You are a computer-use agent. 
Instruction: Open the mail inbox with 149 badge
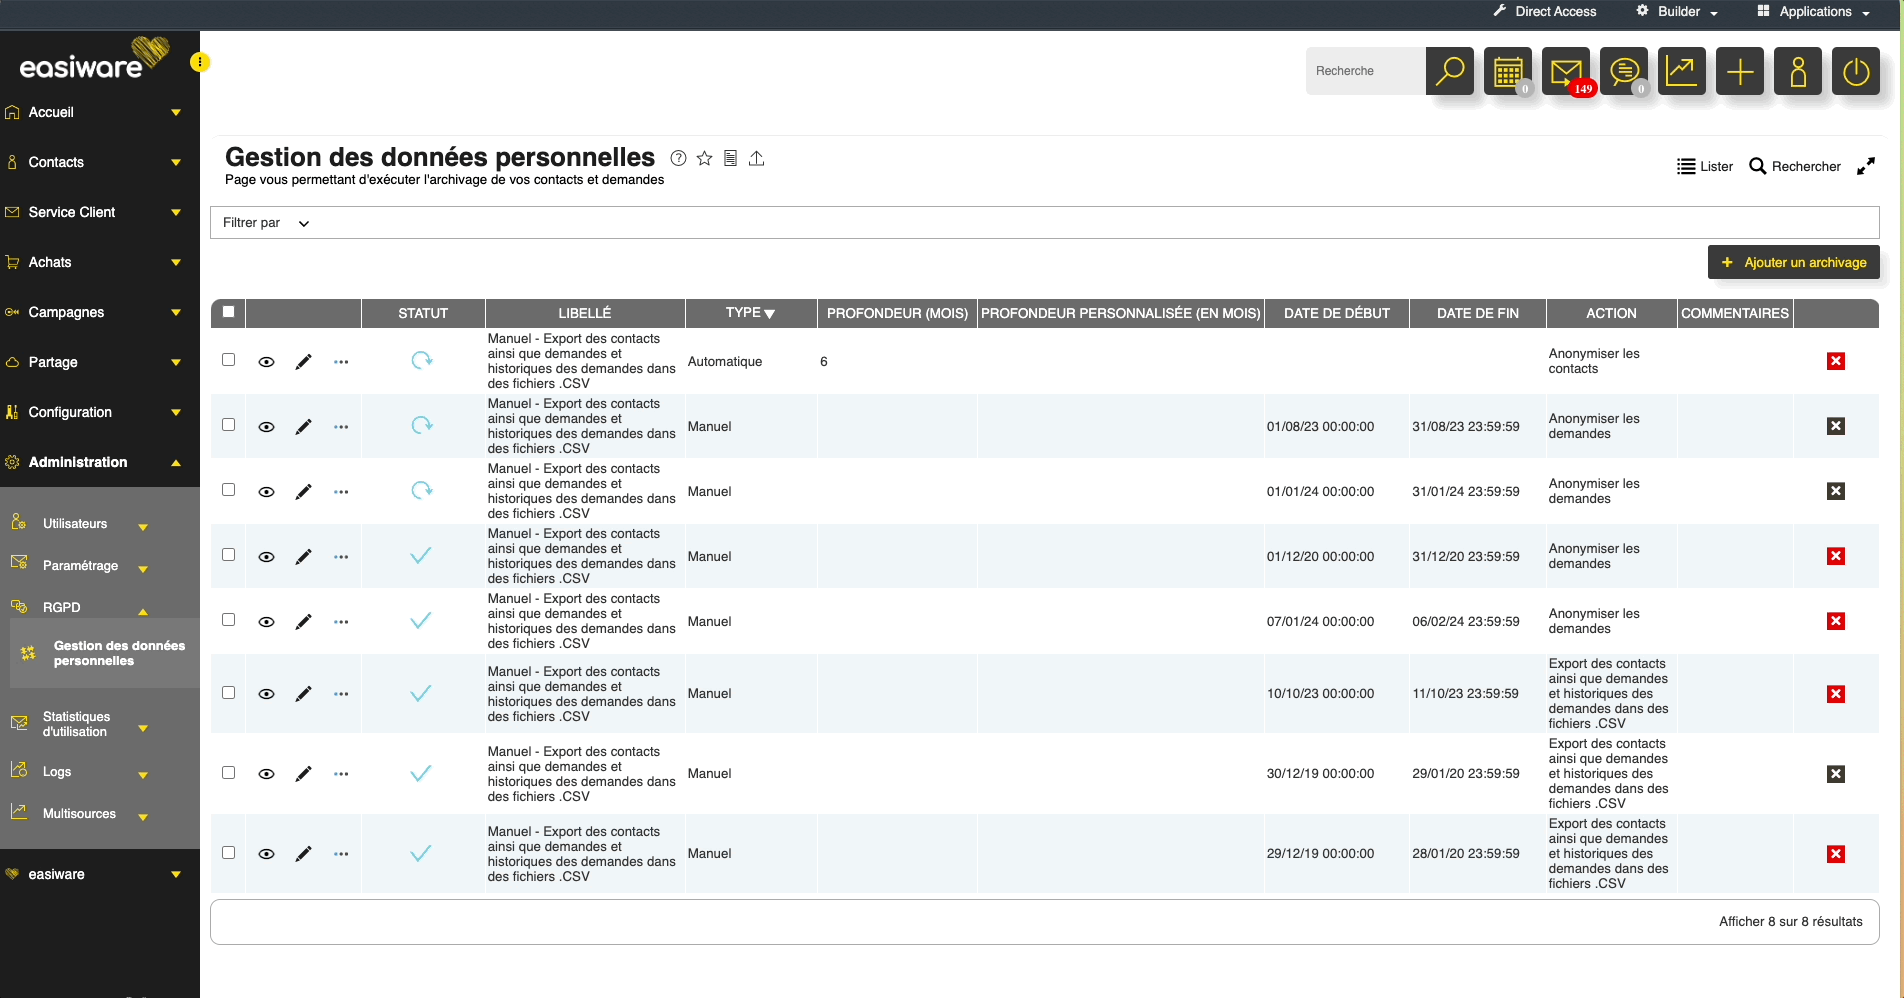point(1565,71)
